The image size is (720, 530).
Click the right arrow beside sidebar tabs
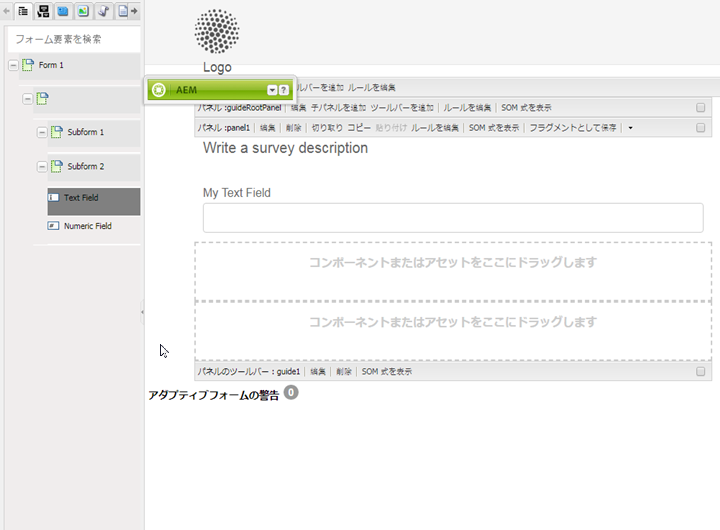(134, 11)
